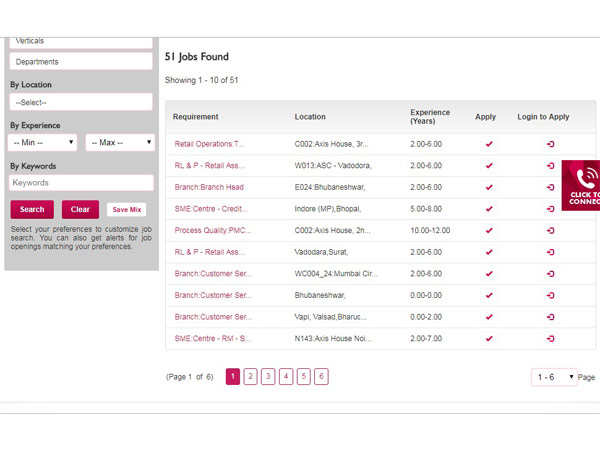Click the C002:Axis House, 3r... location cell
This screenshot has height=450, width=600.
click(331, 144)
